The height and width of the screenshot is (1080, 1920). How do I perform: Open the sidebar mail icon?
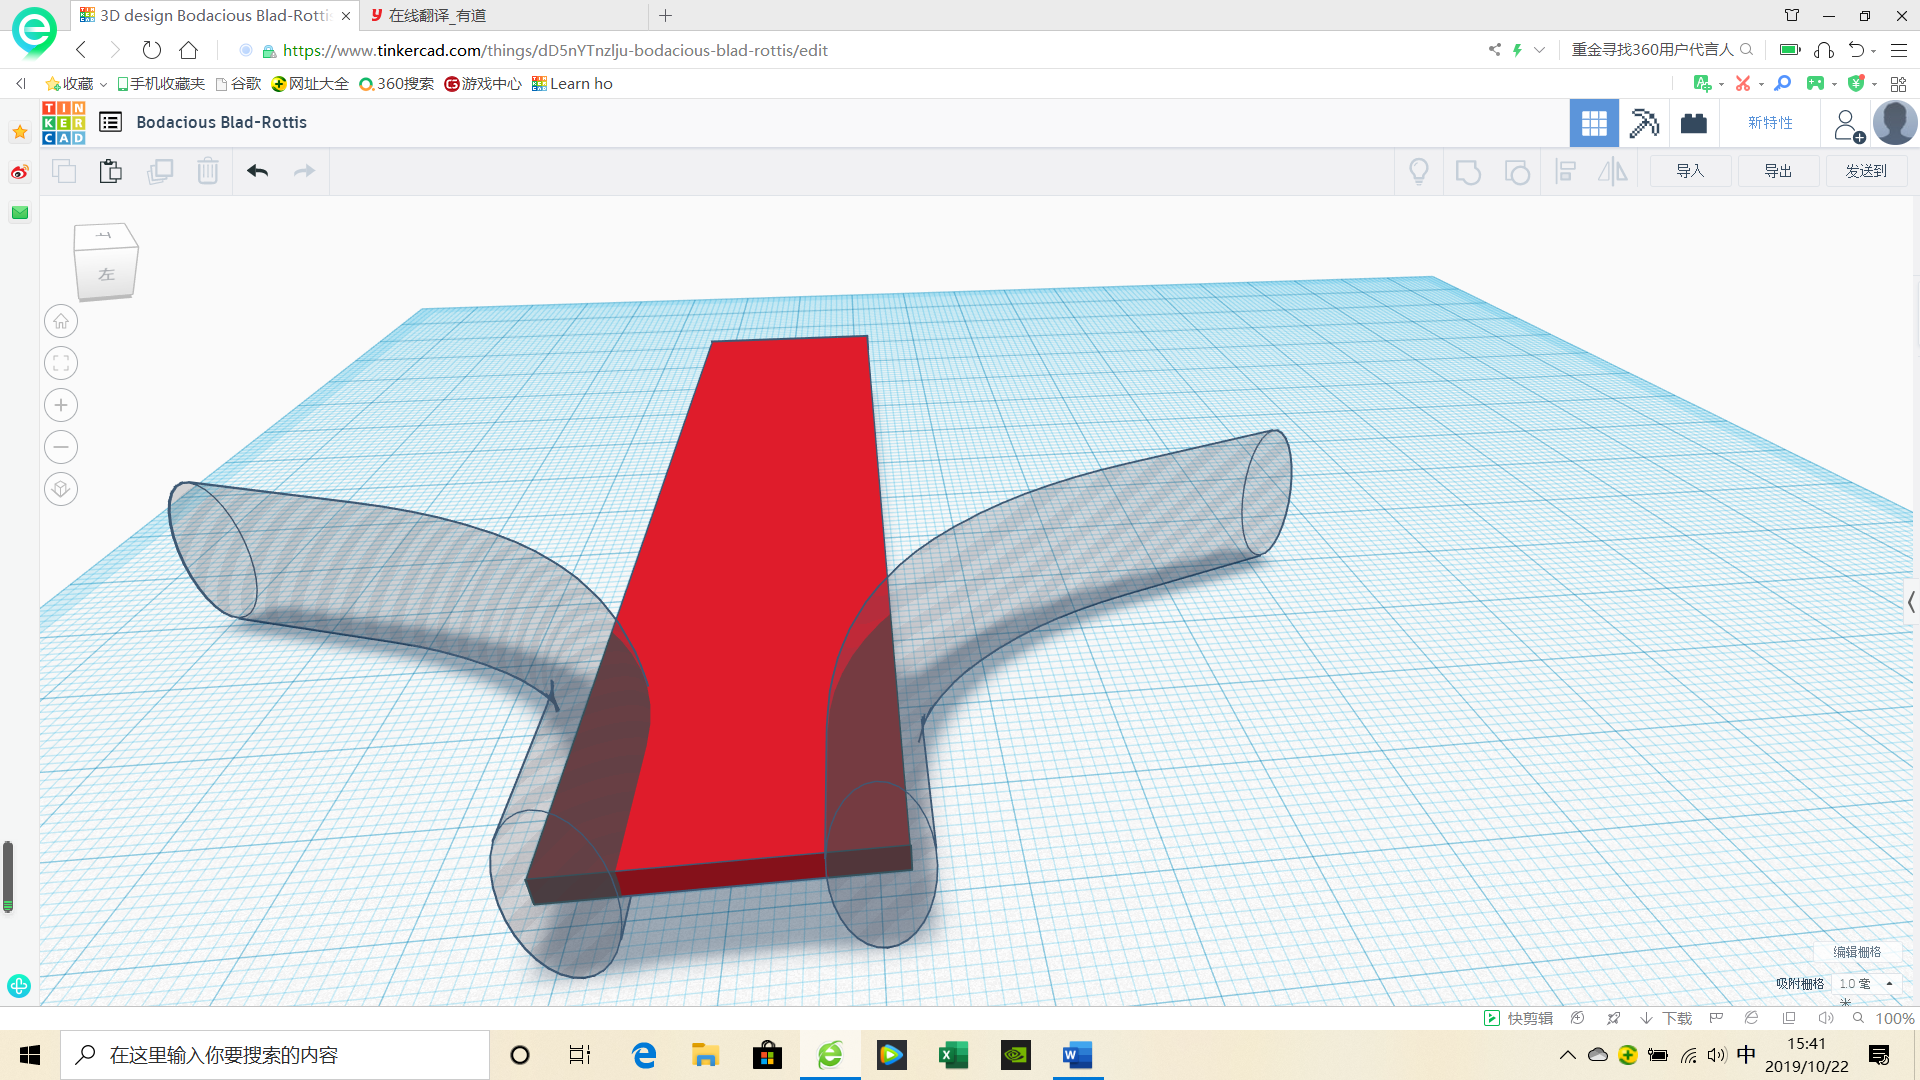[x=20, y=212]
